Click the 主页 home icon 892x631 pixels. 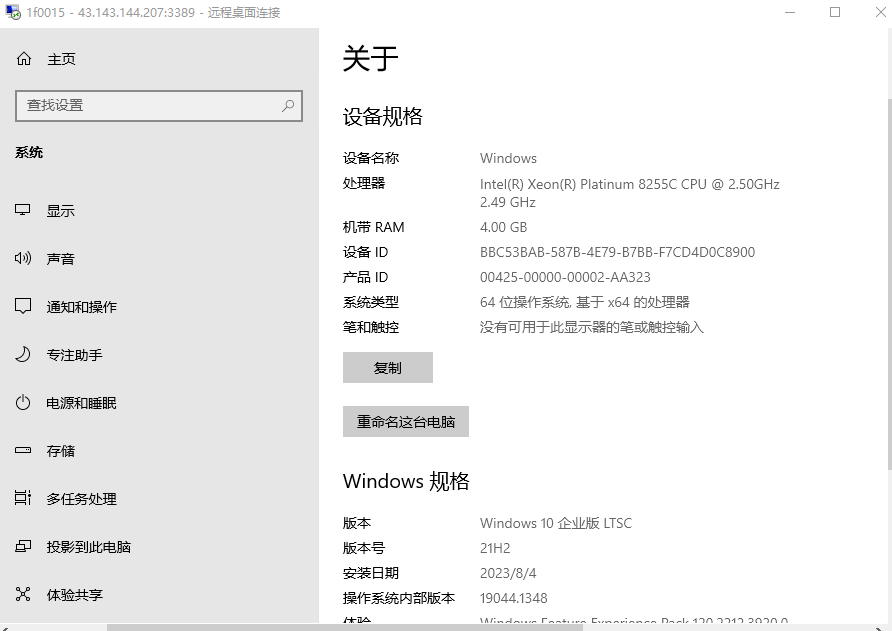click(x=22, y=57)
